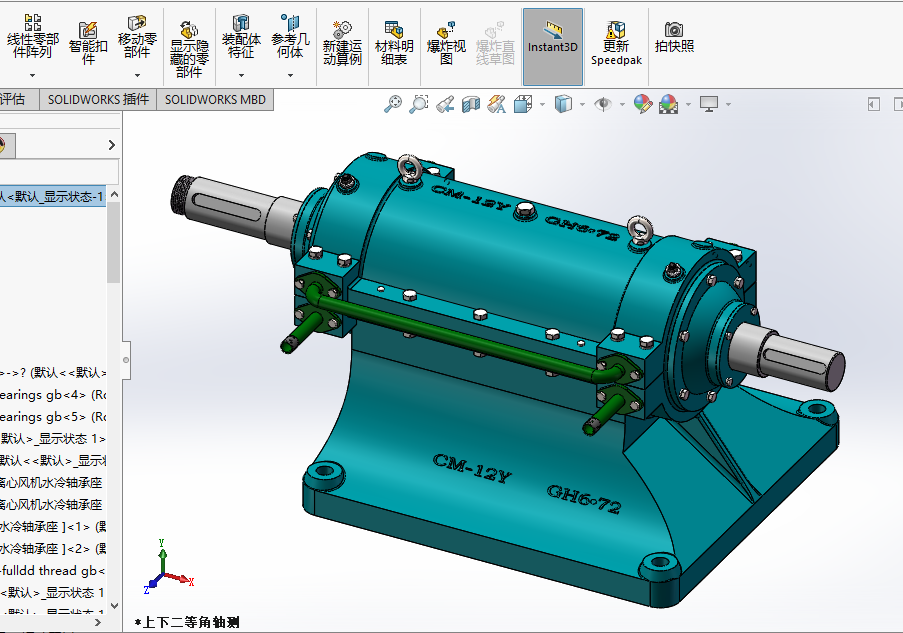Switch to the SOLIDWORKS 插件 tab
Screen dimensions: 903x633
[98, 100]
